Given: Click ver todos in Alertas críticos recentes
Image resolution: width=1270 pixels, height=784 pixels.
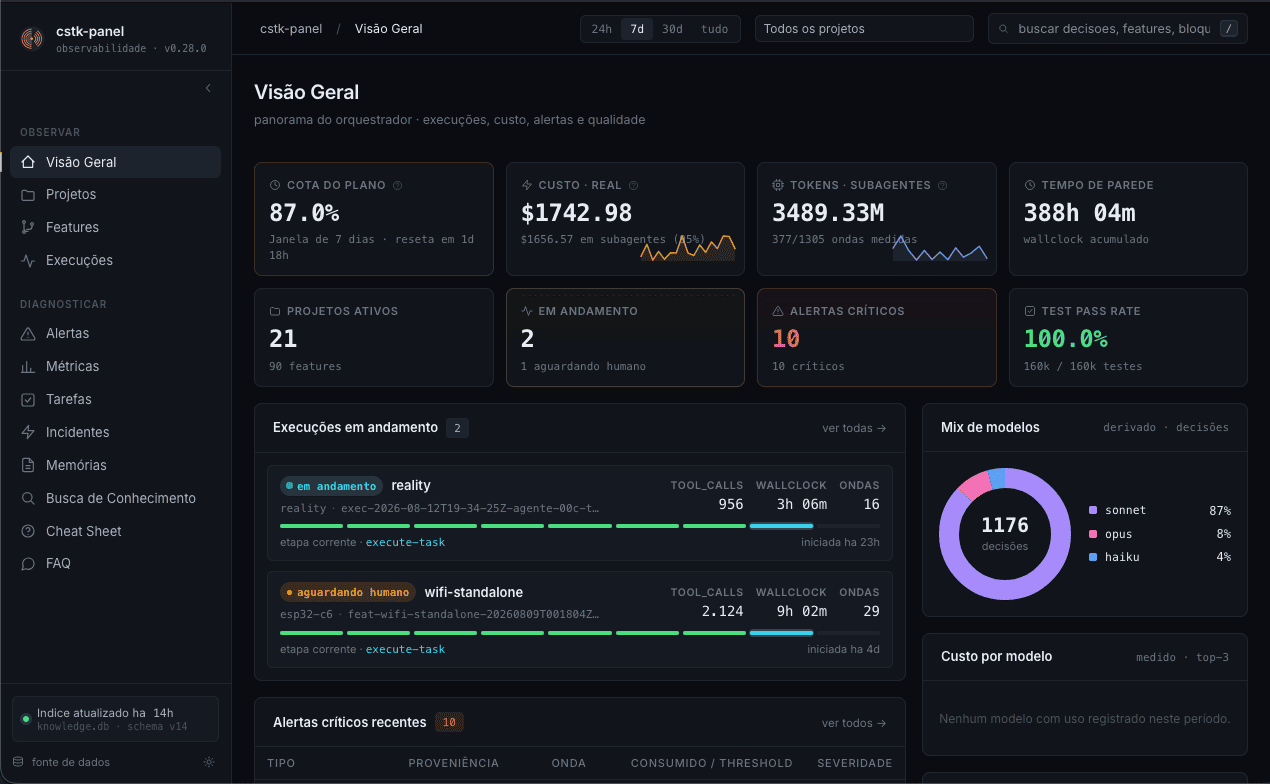Looking at the screenshot, I should (854, 723).
